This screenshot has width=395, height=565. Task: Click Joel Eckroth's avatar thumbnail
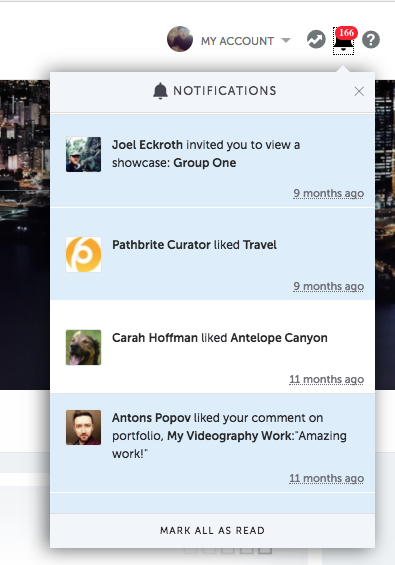(x=83, y=154)
